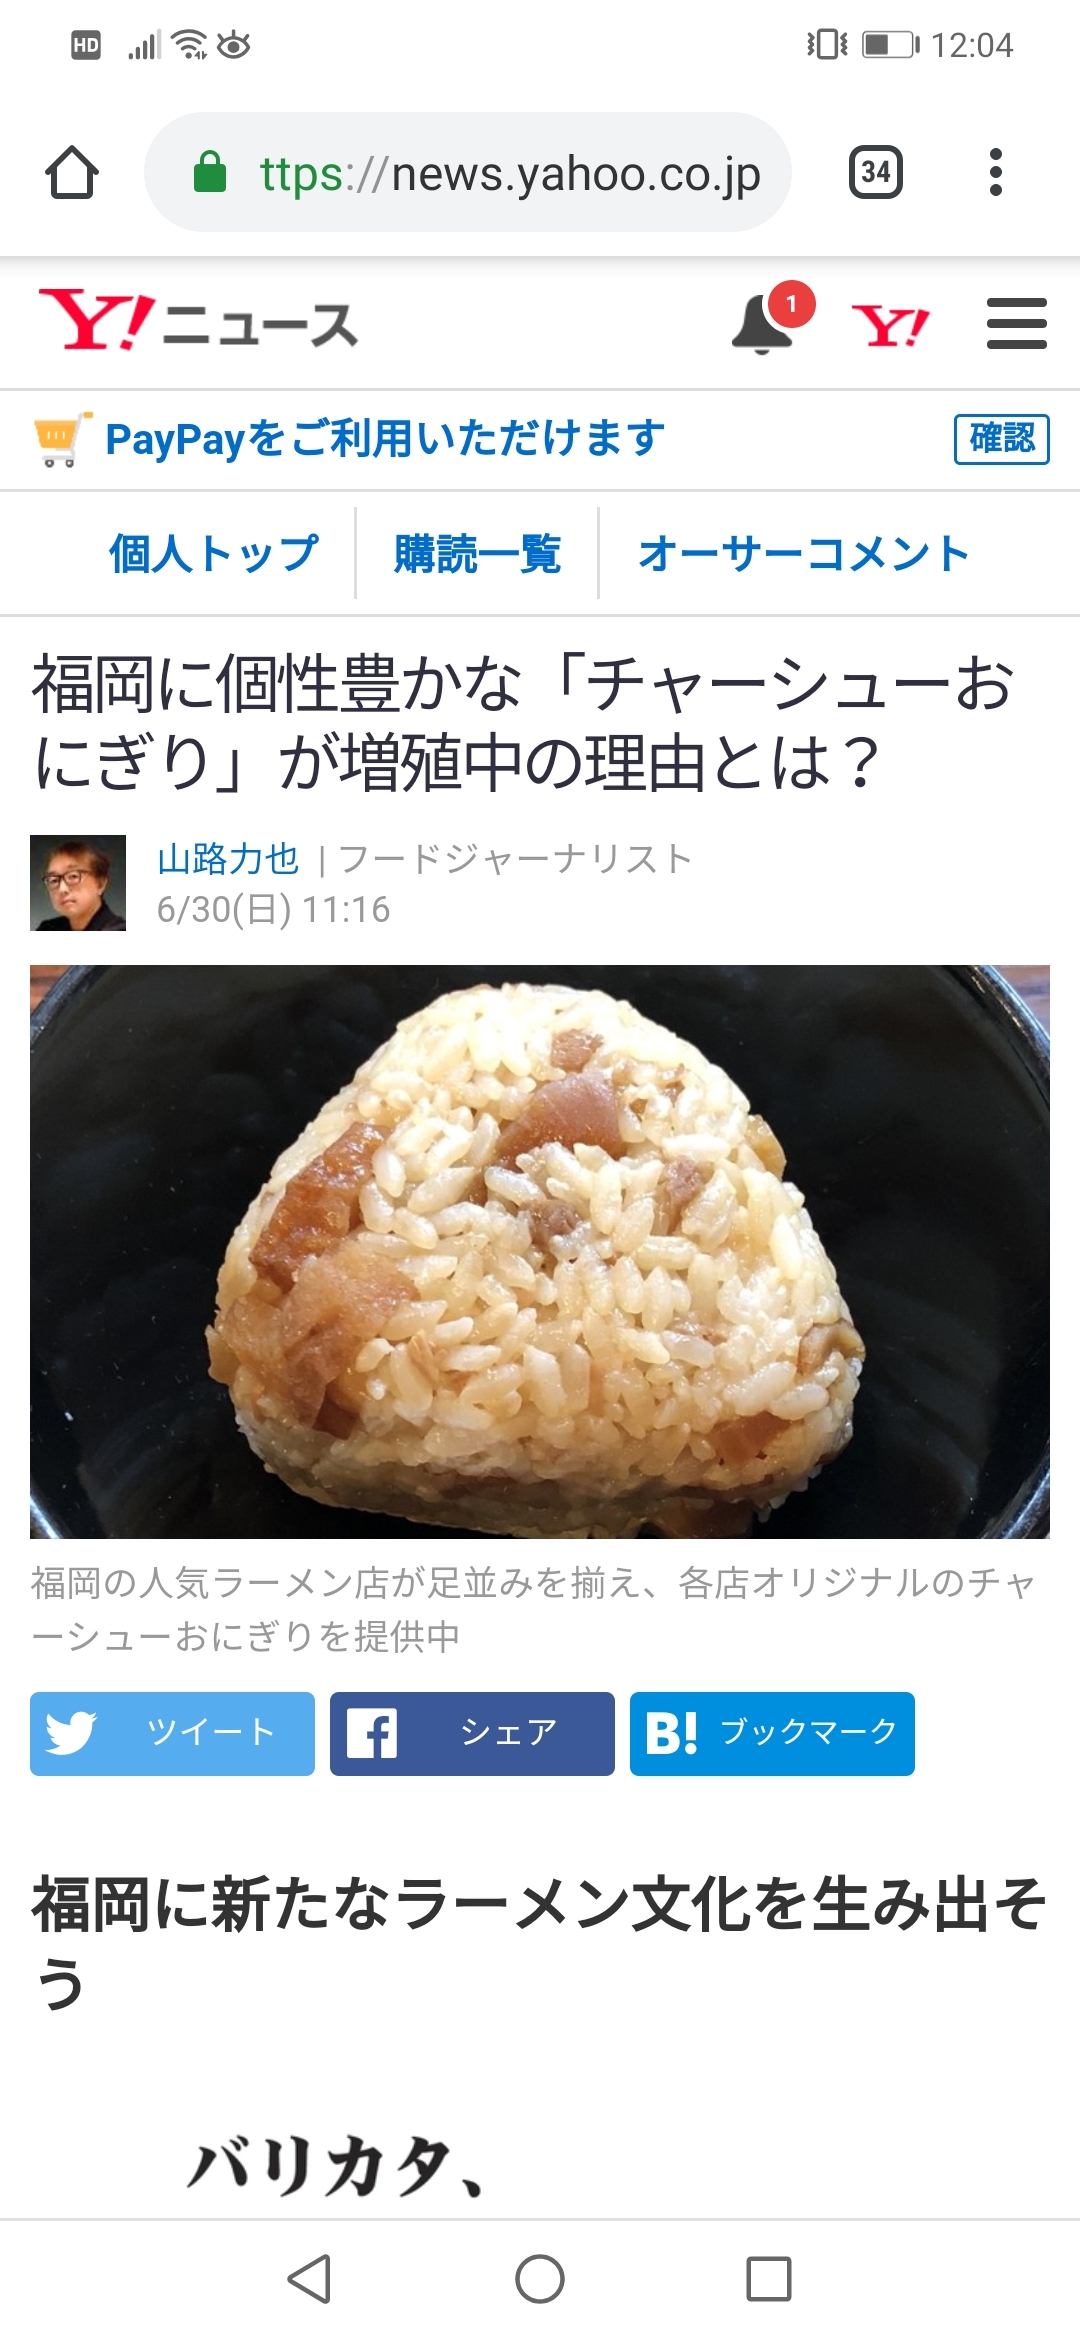Select the 個人トップ tab
The image size is (1080, 2340).
(214, 553)
